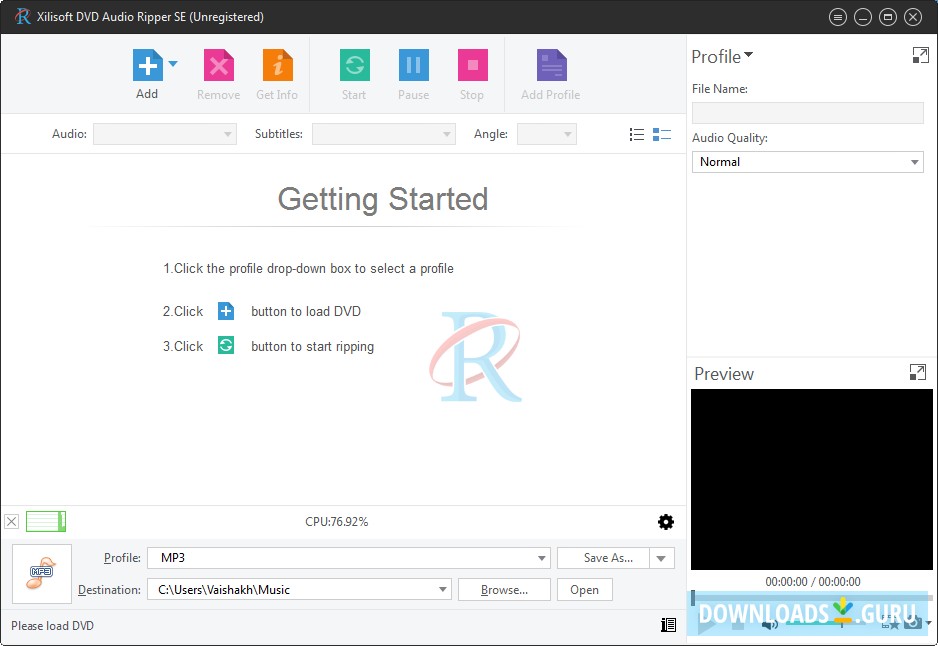Click the 'Getting Started' heading

click(x=383, y=199)
